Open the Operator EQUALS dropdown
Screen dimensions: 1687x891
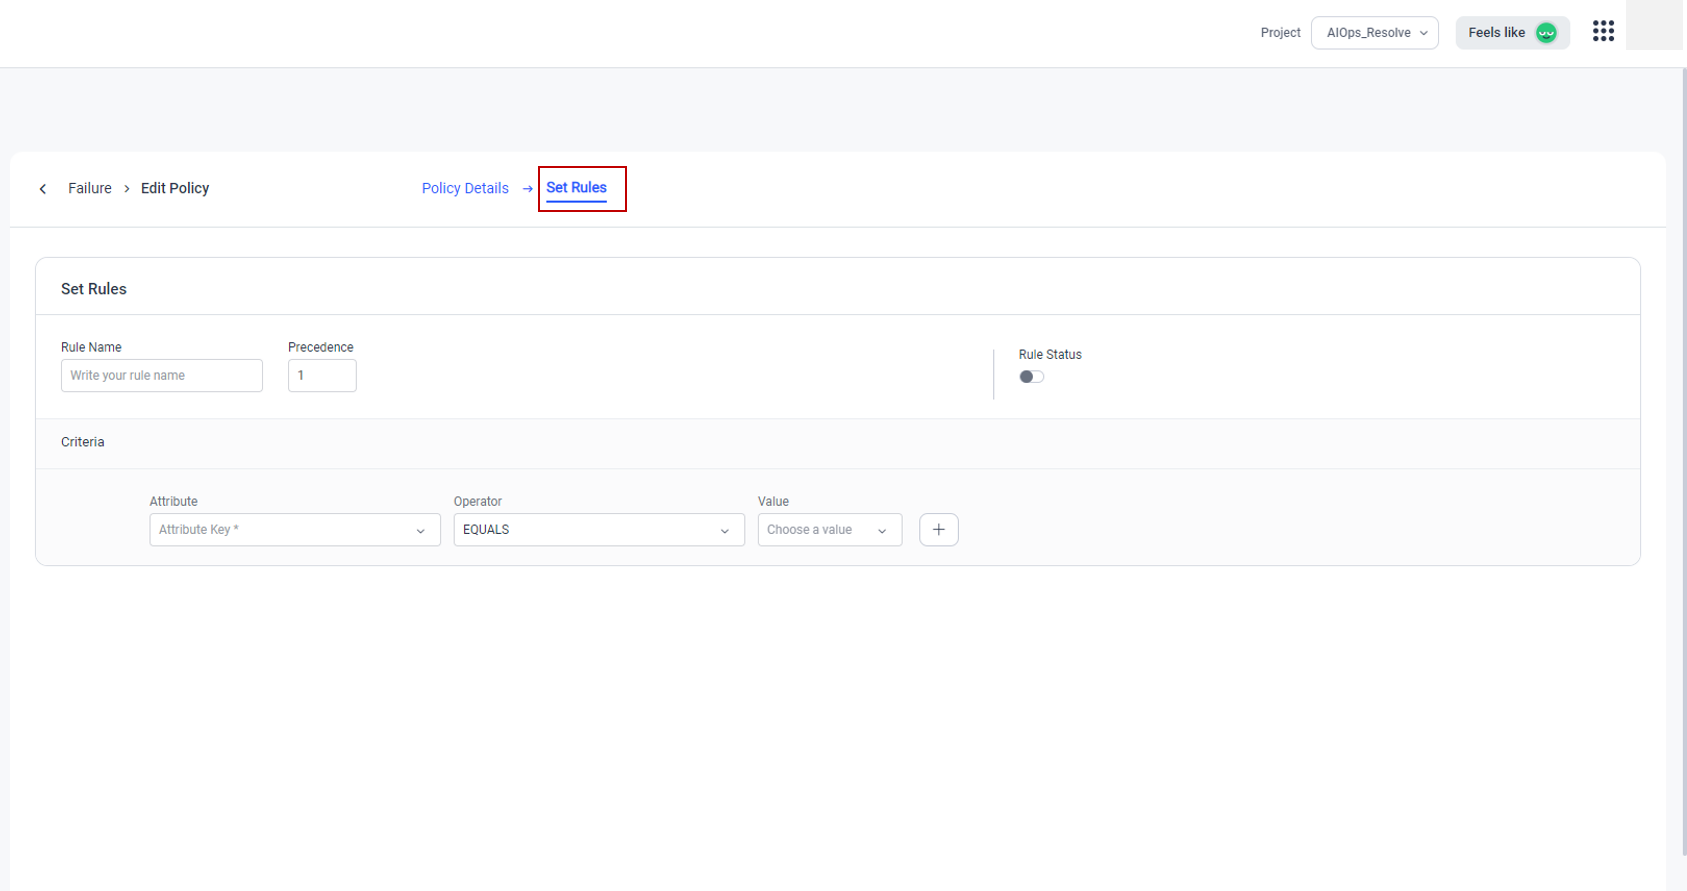pyautogui.click(x=598, y=530)
